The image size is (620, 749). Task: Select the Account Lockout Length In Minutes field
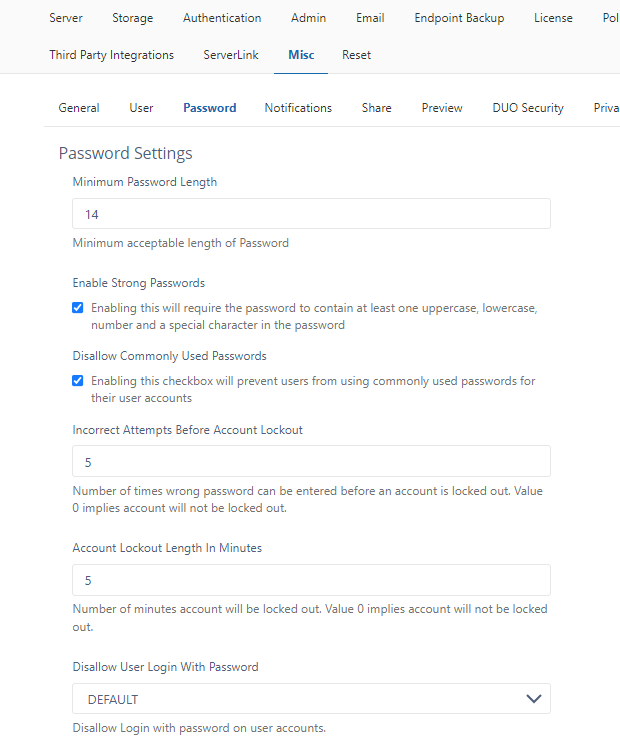pos(311,580)
